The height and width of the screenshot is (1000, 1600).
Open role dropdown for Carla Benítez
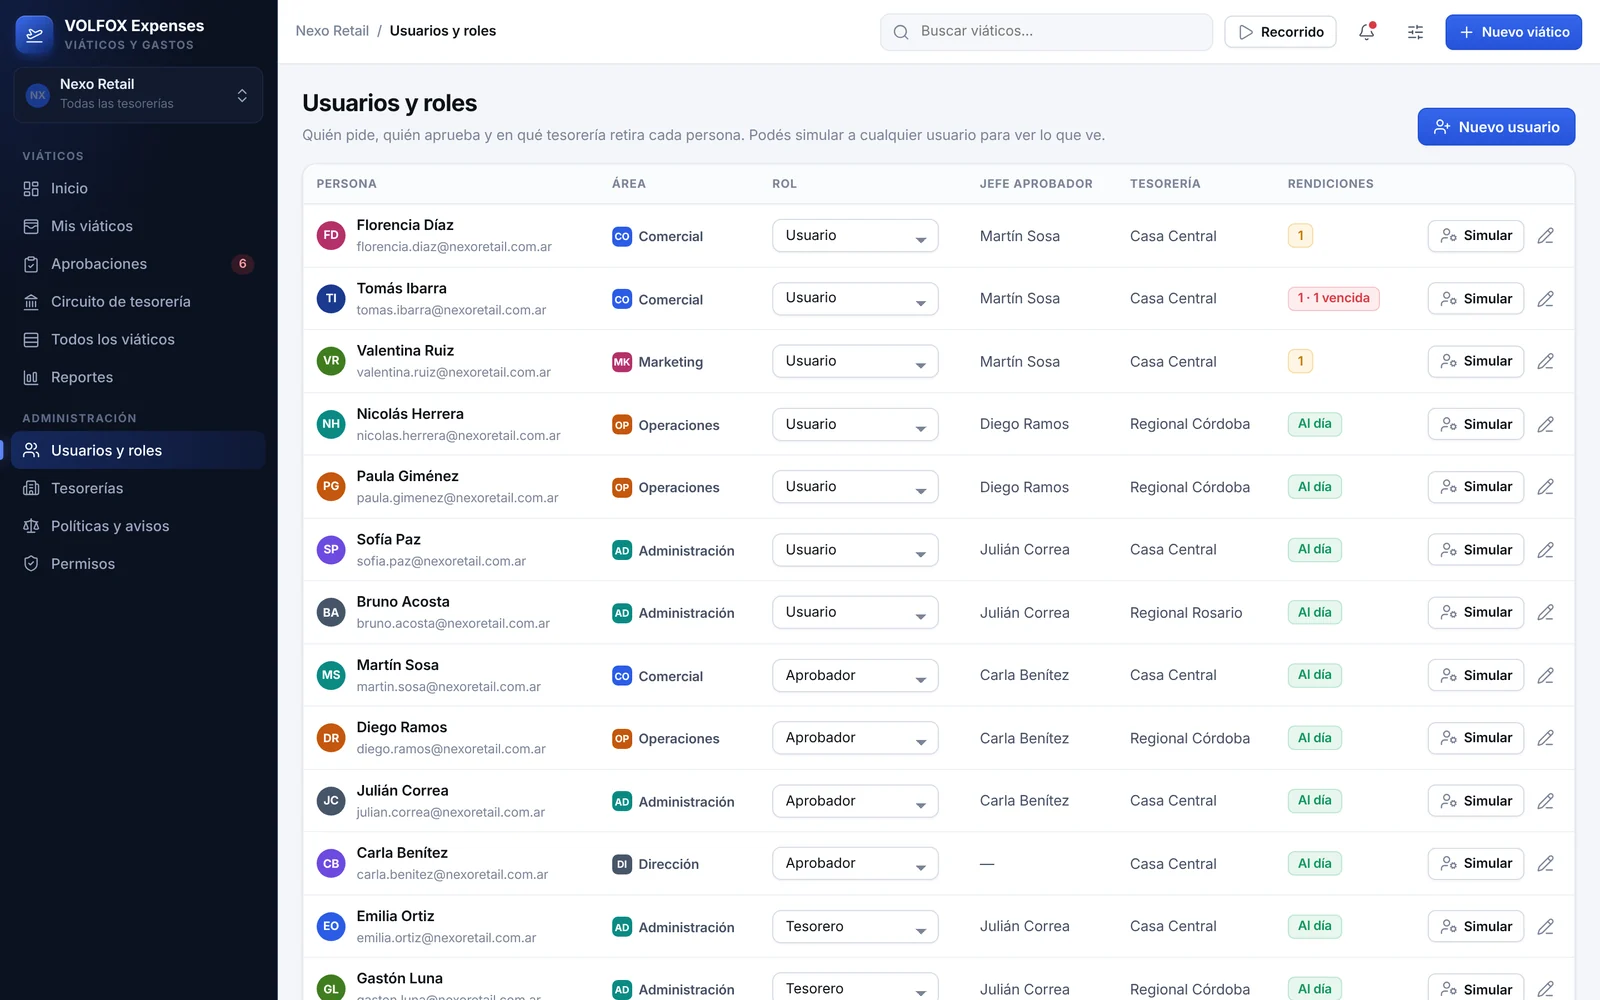[855, 863]
